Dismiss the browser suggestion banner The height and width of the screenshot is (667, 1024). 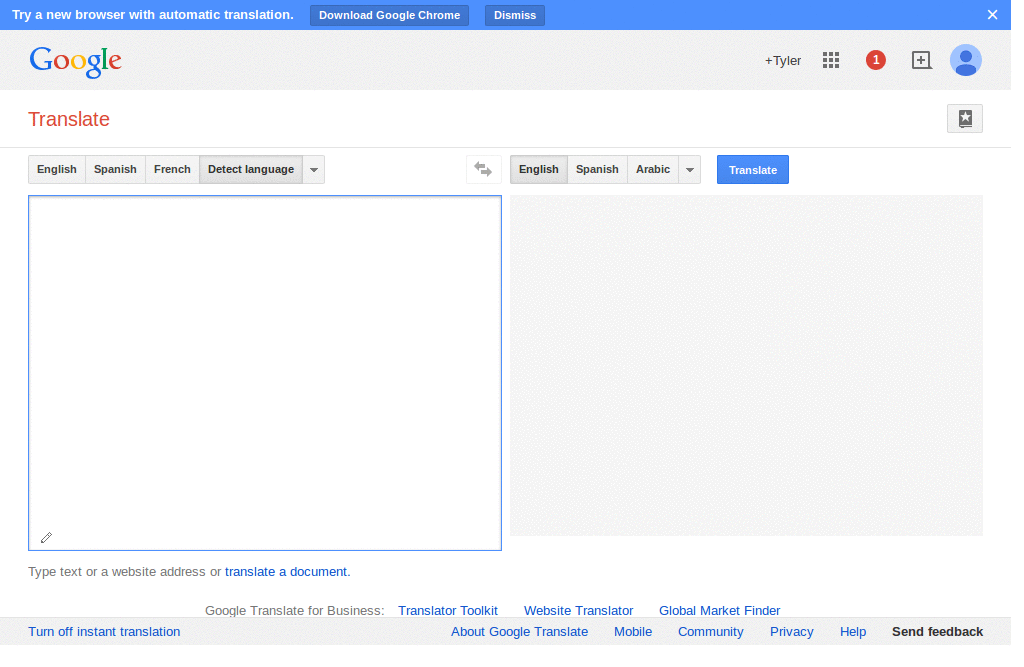click(x=515, y=15)
